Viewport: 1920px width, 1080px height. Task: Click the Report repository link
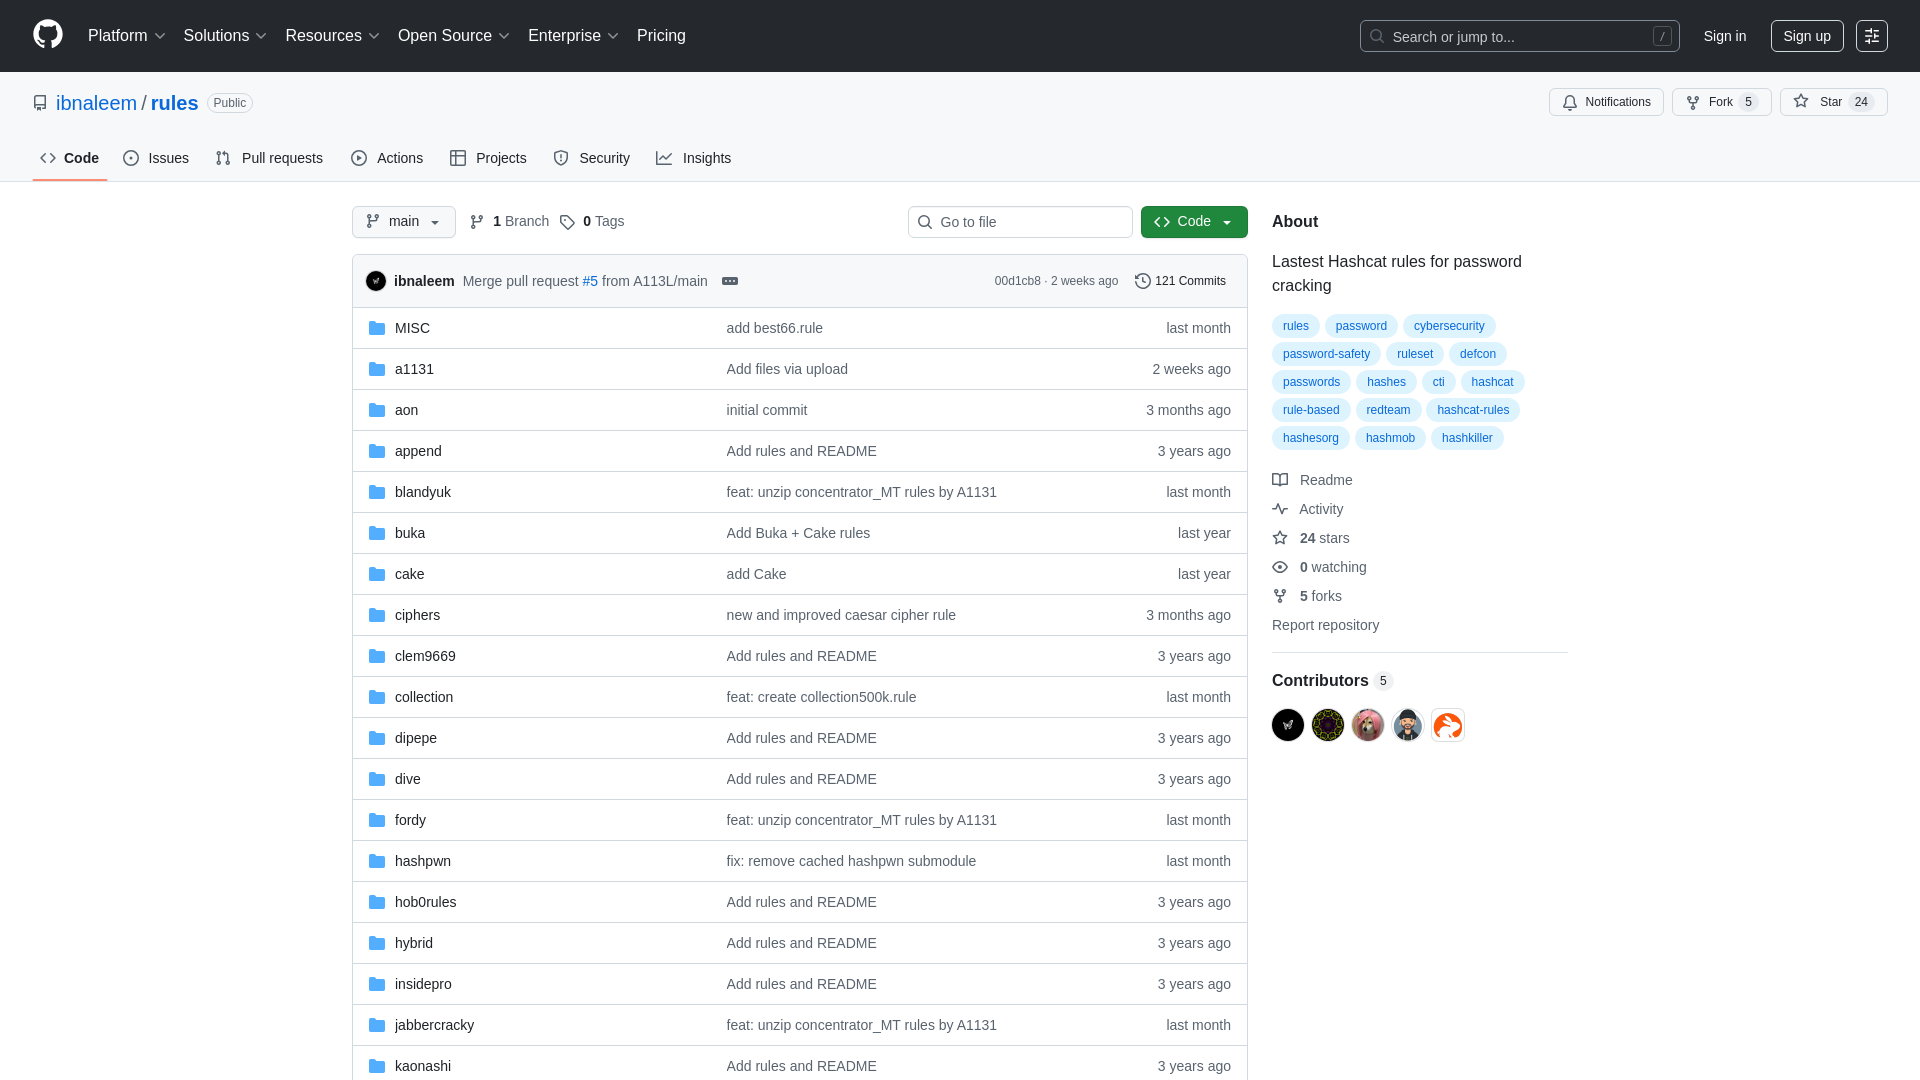tap(1325, 625)
